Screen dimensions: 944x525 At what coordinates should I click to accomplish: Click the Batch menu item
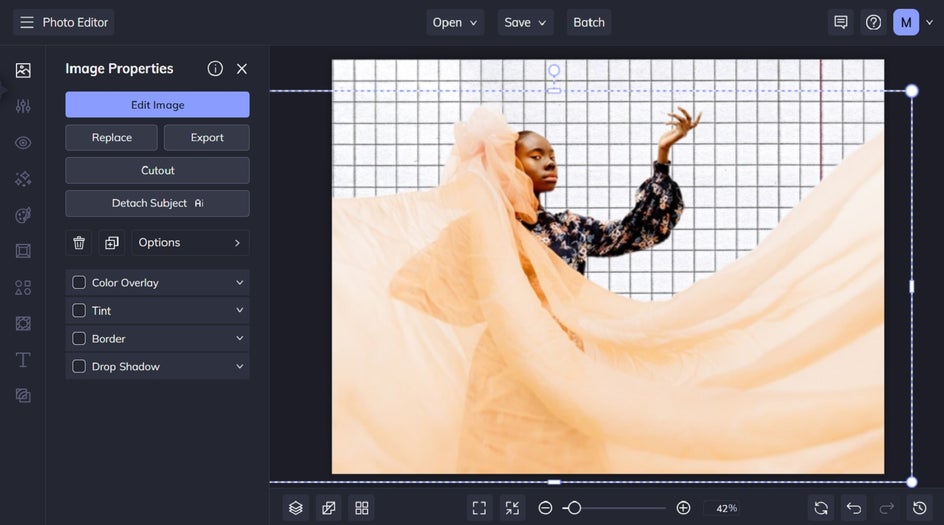pyautogui.click(x=589, y=22)
